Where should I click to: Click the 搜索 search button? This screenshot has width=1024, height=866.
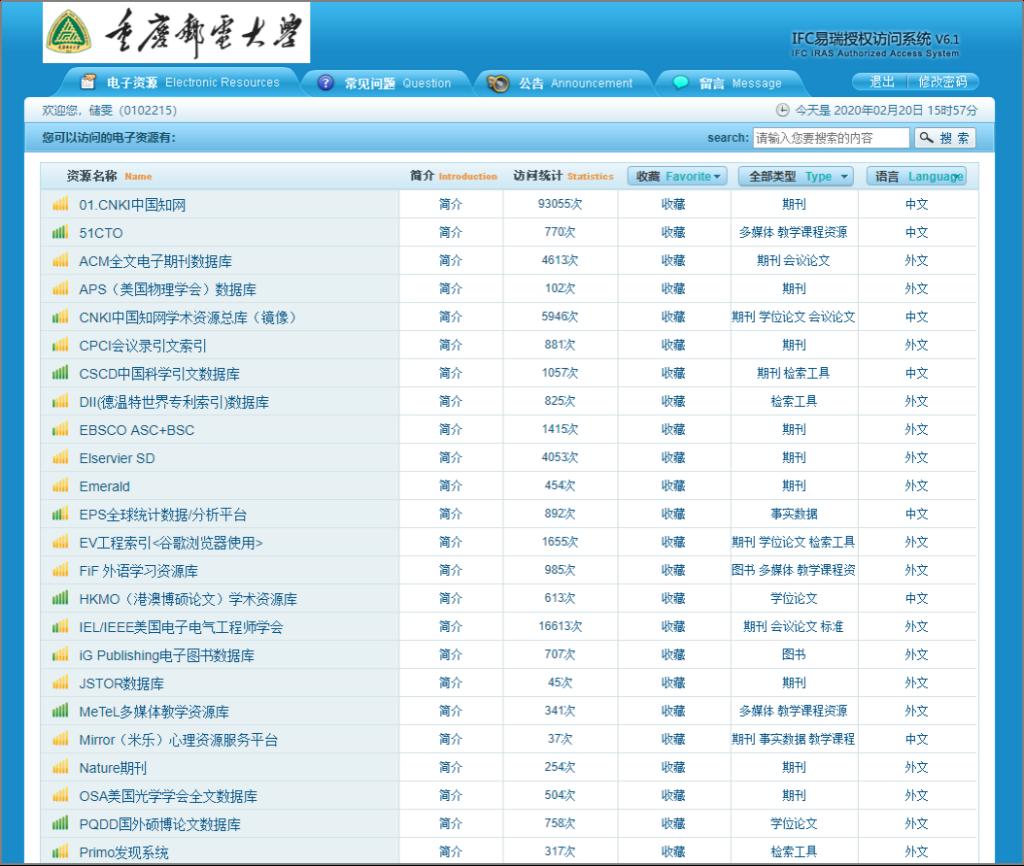(945, 138)
